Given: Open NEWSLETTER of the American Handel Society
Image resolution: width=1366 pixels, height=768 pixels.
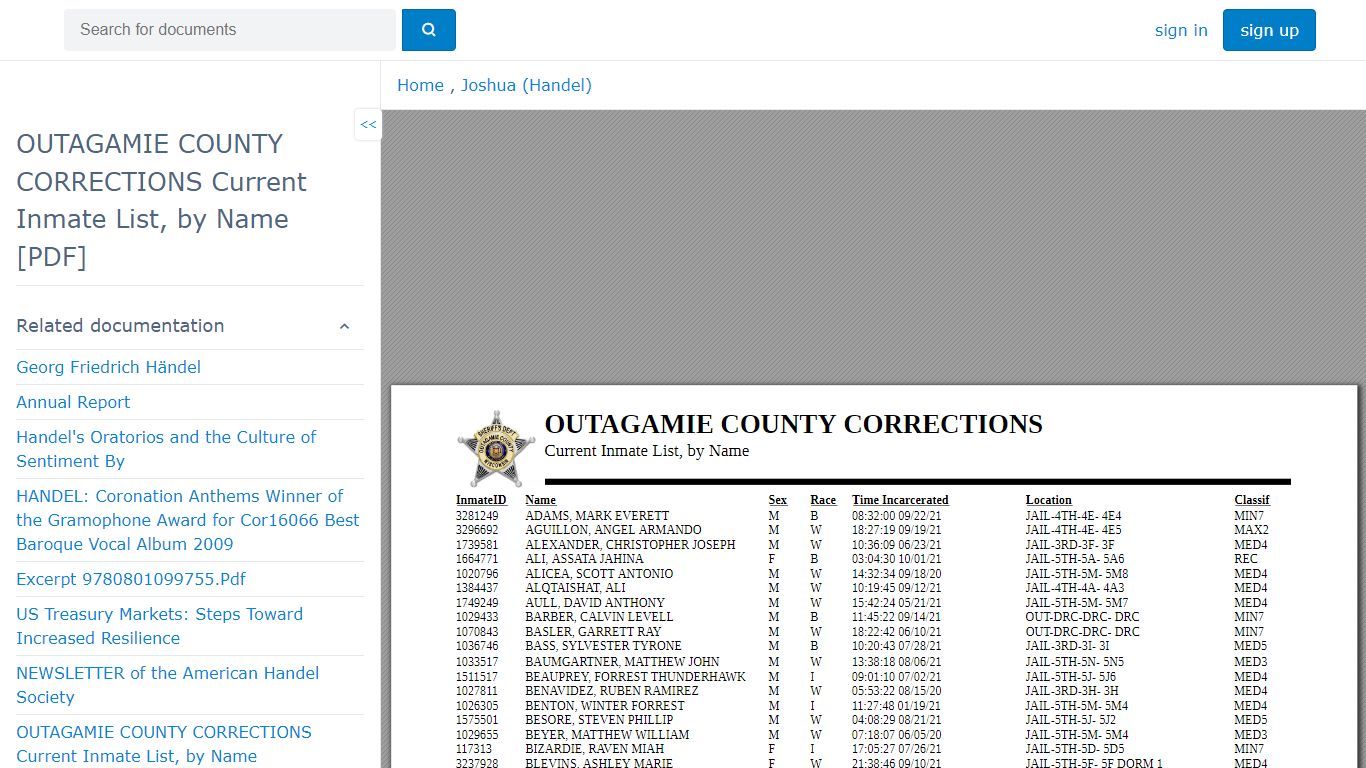Looking at the screenshot, I should pos(168,685).
